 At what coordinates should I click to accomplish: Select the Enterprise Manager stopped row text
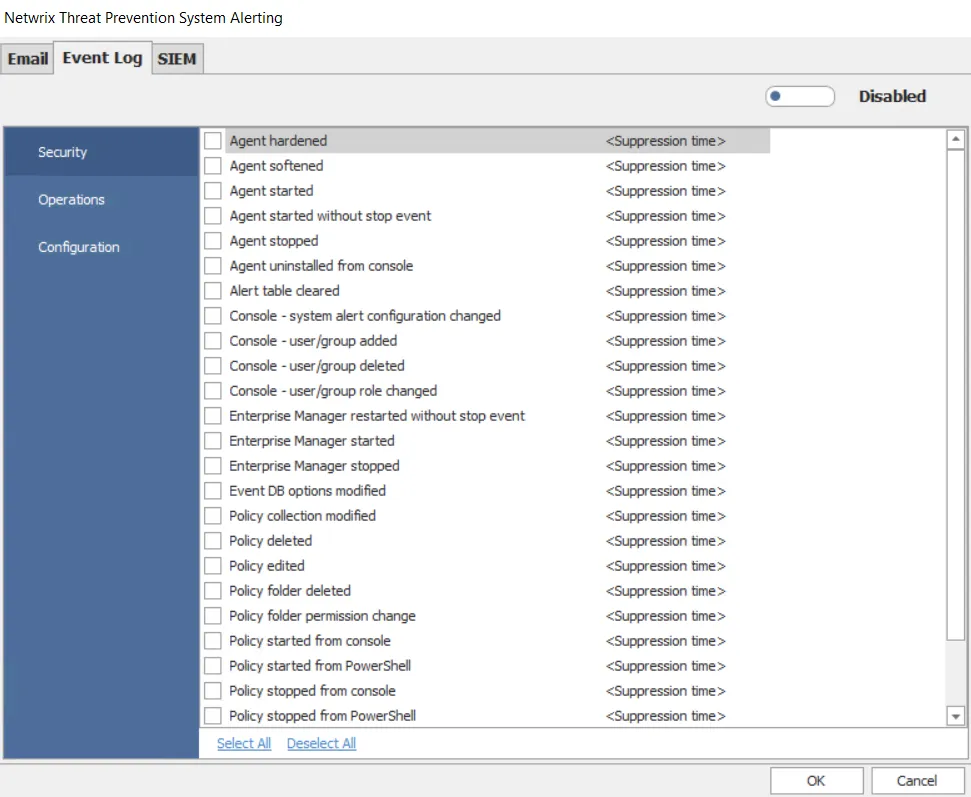point(314,466)
